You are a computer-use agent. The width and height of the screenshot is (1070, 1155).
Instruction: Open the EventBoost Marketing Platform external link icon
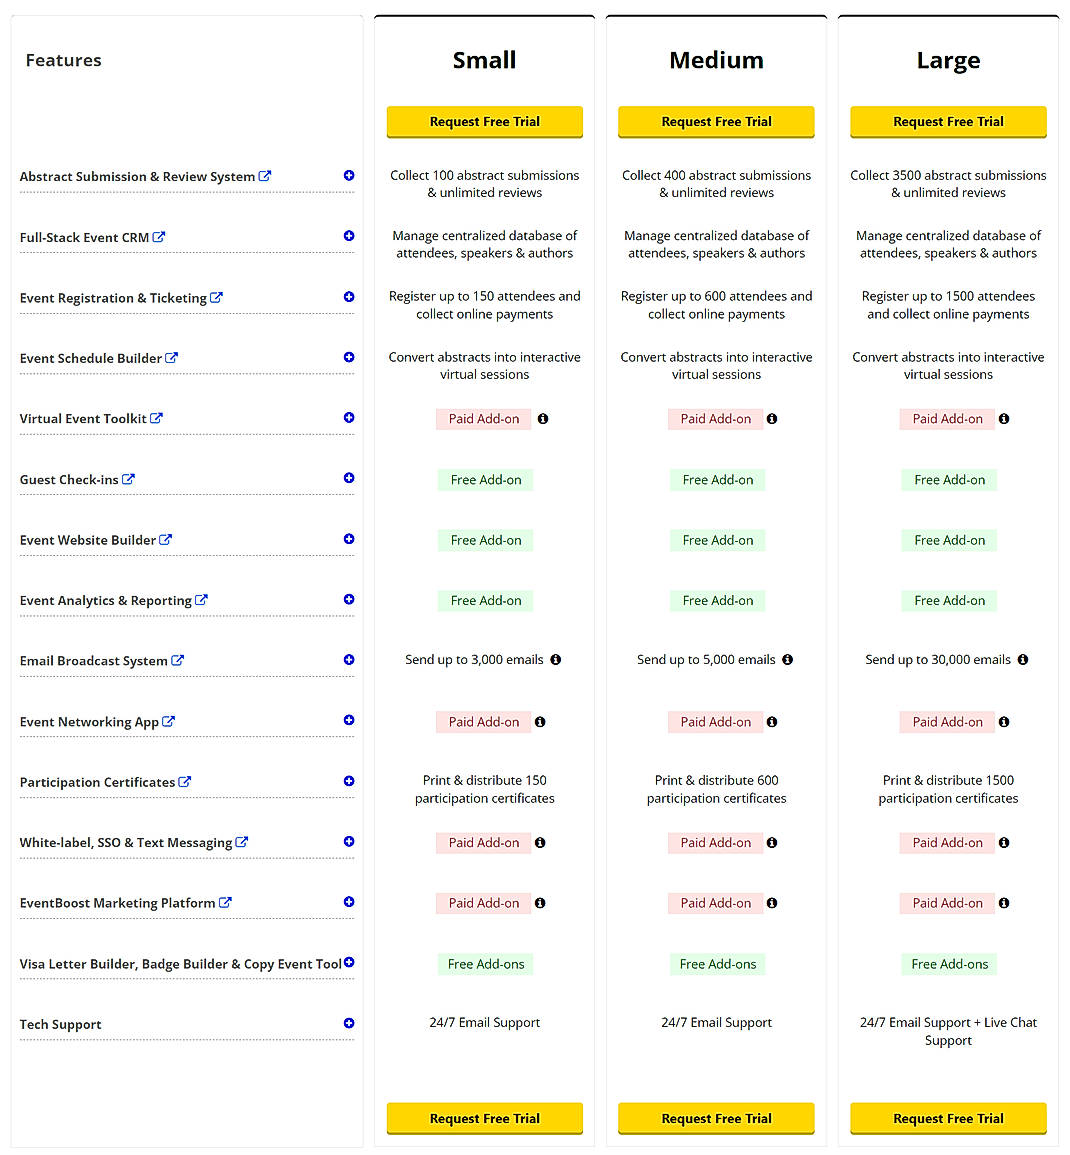coord(226,902)
